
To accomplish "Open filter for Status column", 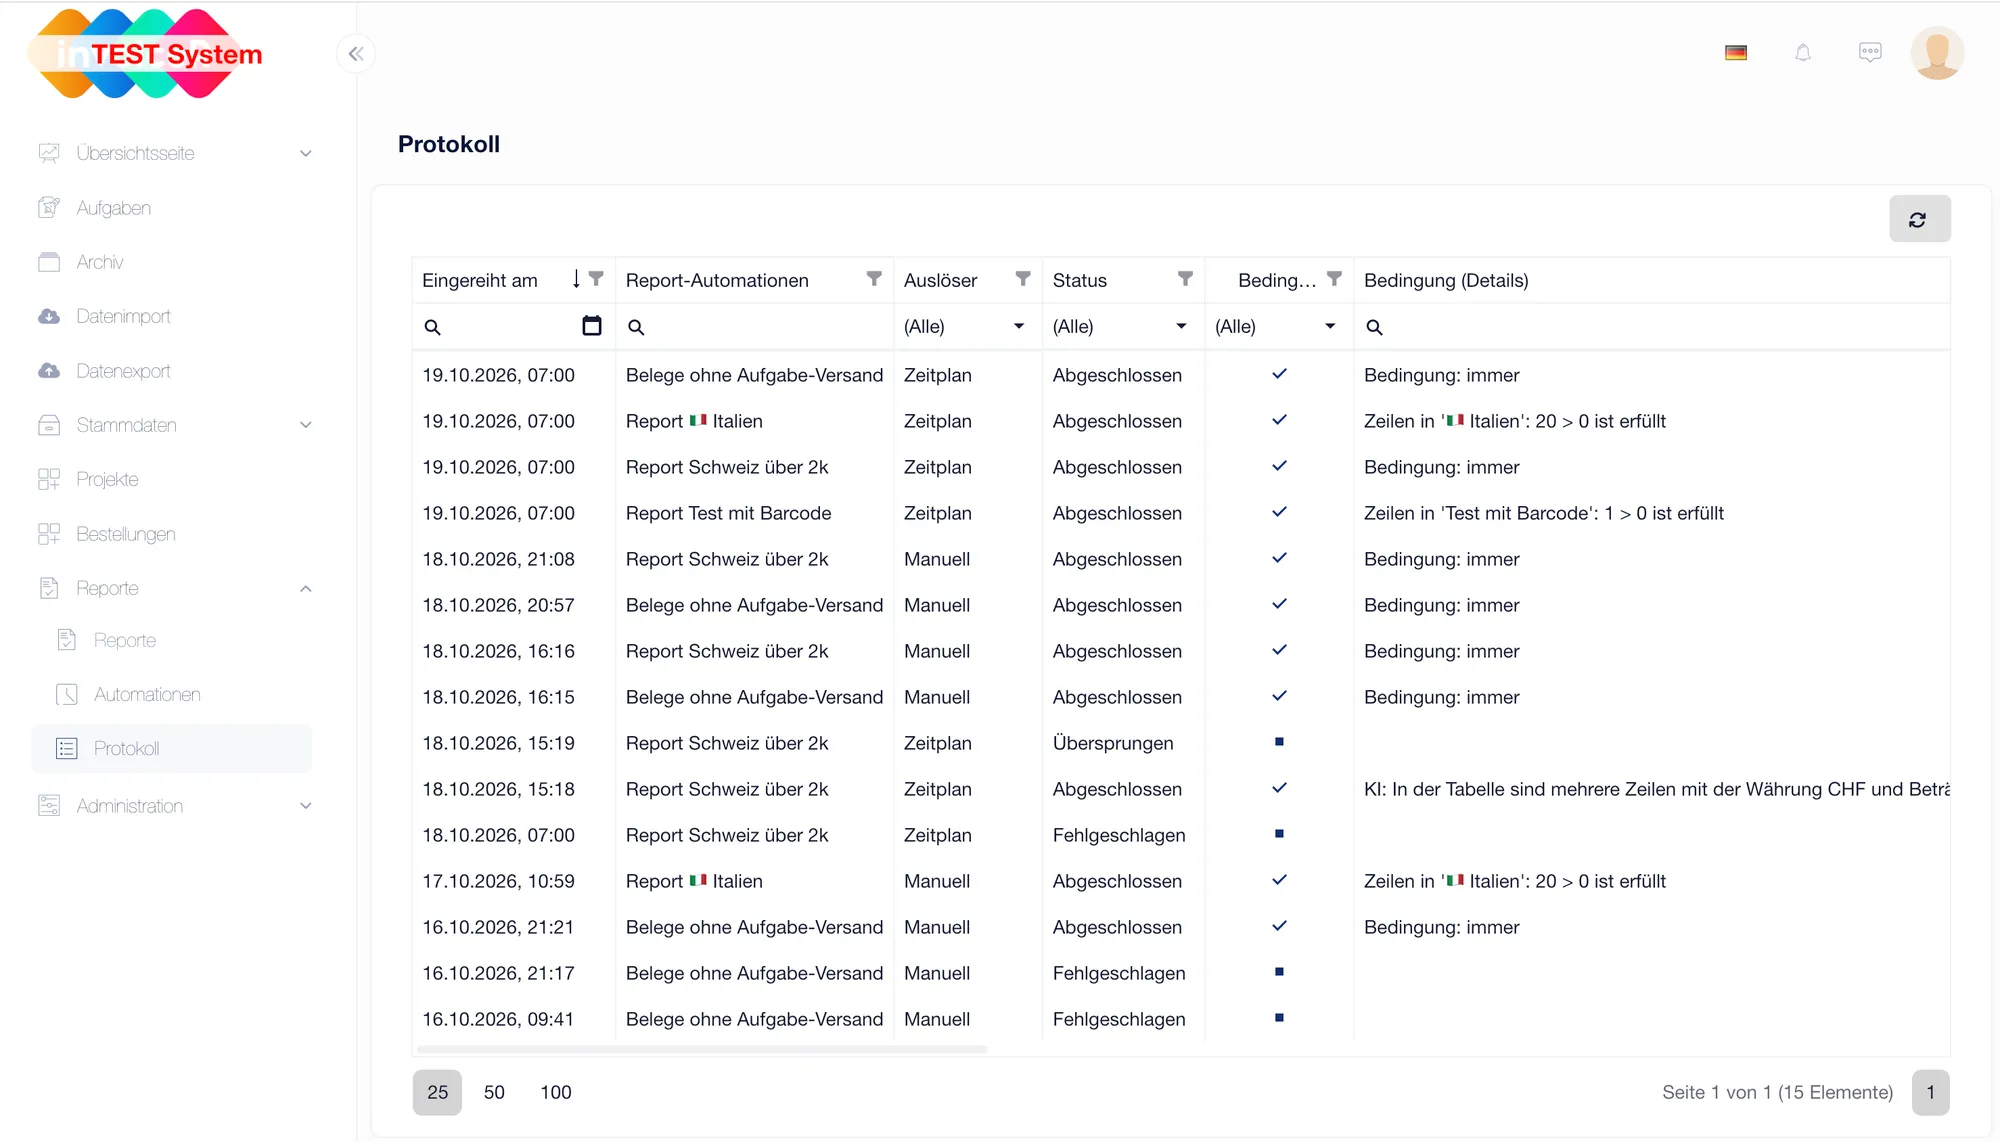I will click(x=1185, y=279).
